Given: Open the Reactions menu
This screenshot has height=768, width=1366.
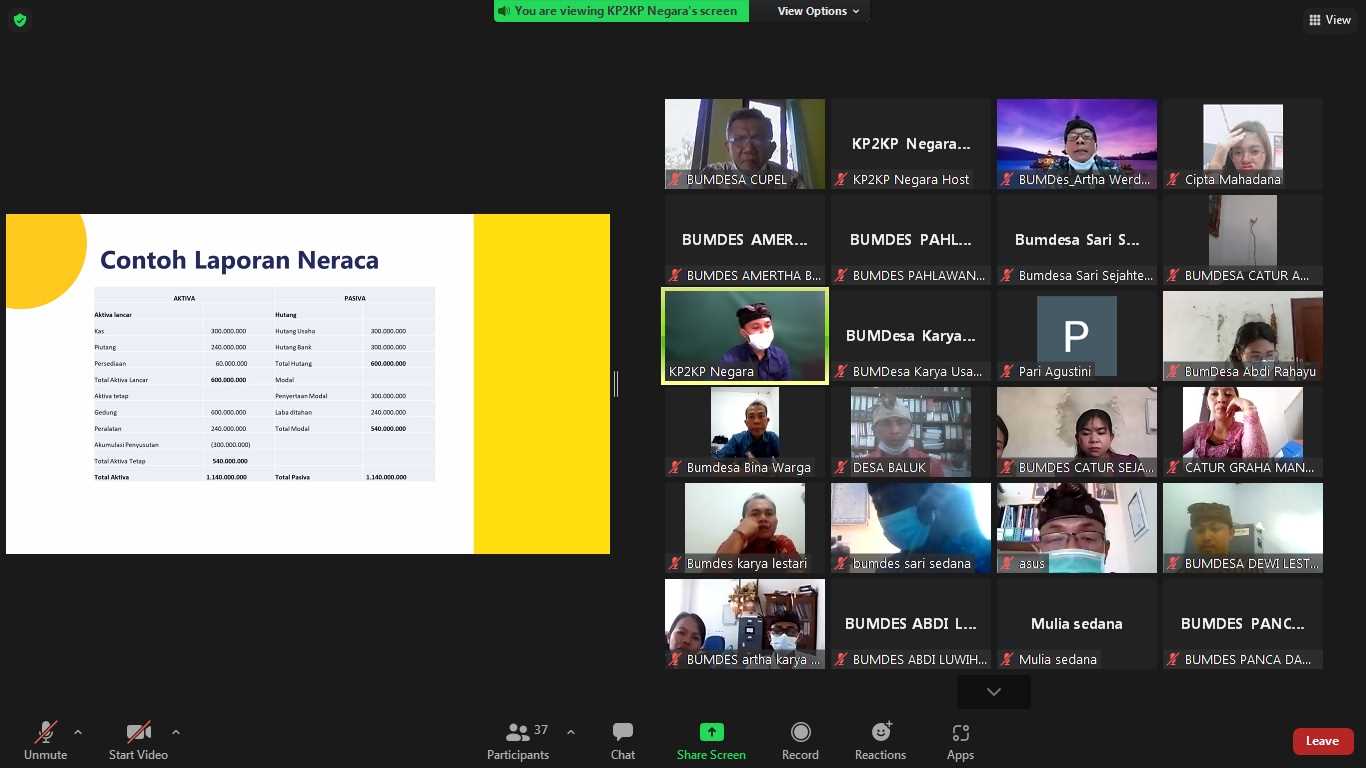Looking at the screenshot, I should pyautogui.click(x=880, y=741).
